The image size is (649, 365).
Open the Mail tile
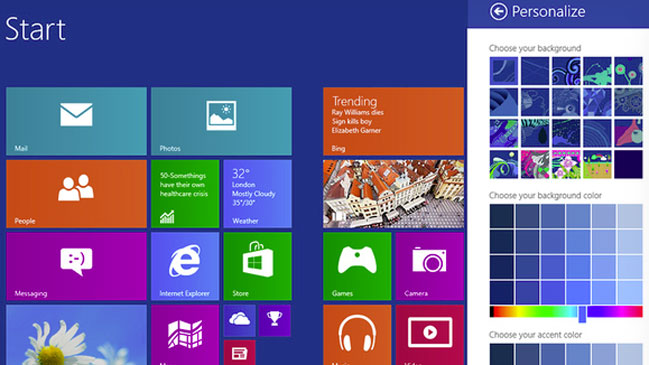77,121
